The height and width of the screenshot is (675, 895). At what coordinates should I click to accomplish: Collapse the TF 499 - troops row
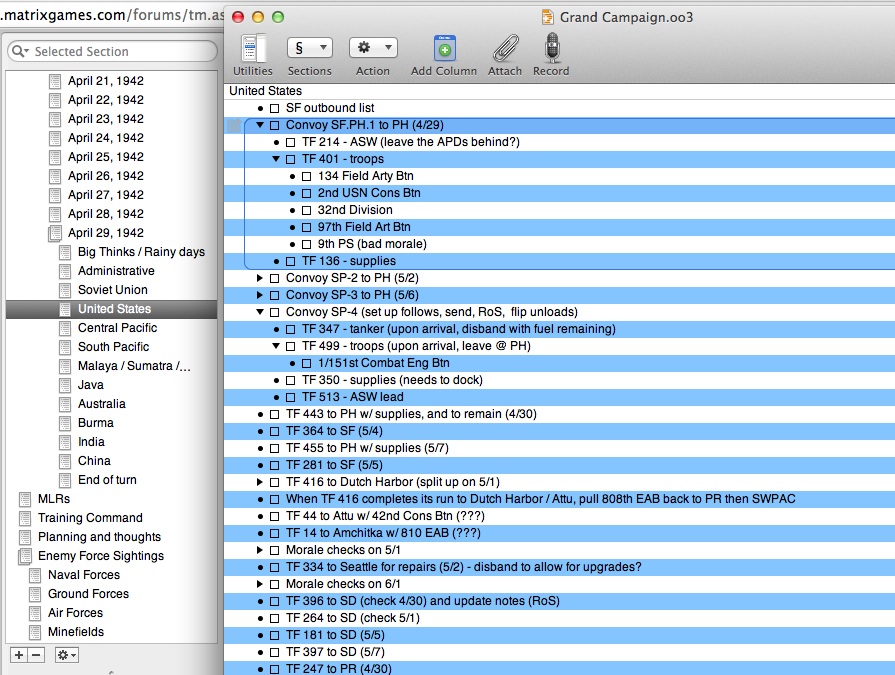click(x=276, y=346)
